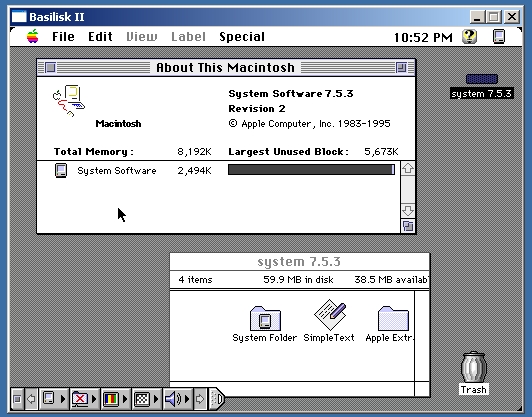The image size is (532, 417).
Task: Click the zoom box of About This Macintosh
Action: pyautogui.click(x=401, y=68)
